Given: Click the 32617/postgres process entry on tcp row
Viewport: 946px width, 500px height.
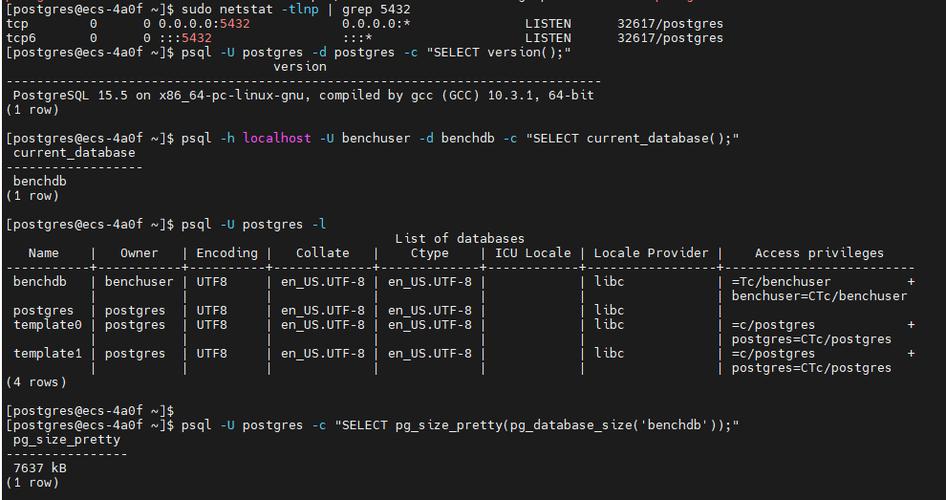Looking at the screenshot, I should (670, 24).
